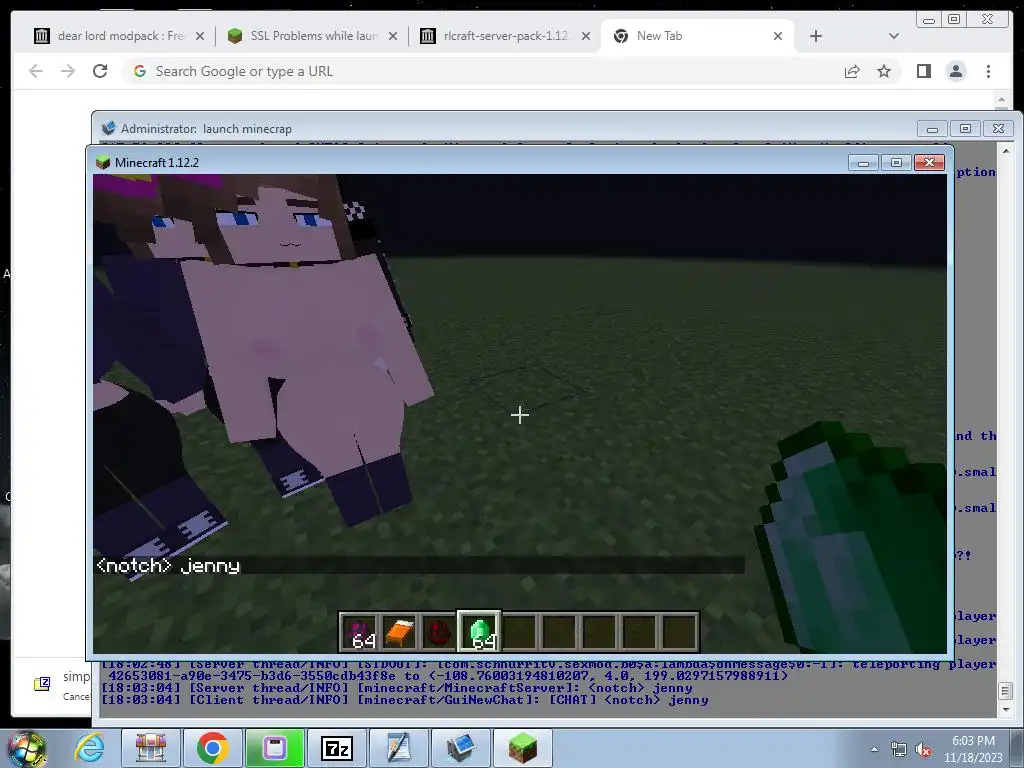Click the Minecraft 1.12.2 window icon
1024x768 pixels.
coord(103,162)
